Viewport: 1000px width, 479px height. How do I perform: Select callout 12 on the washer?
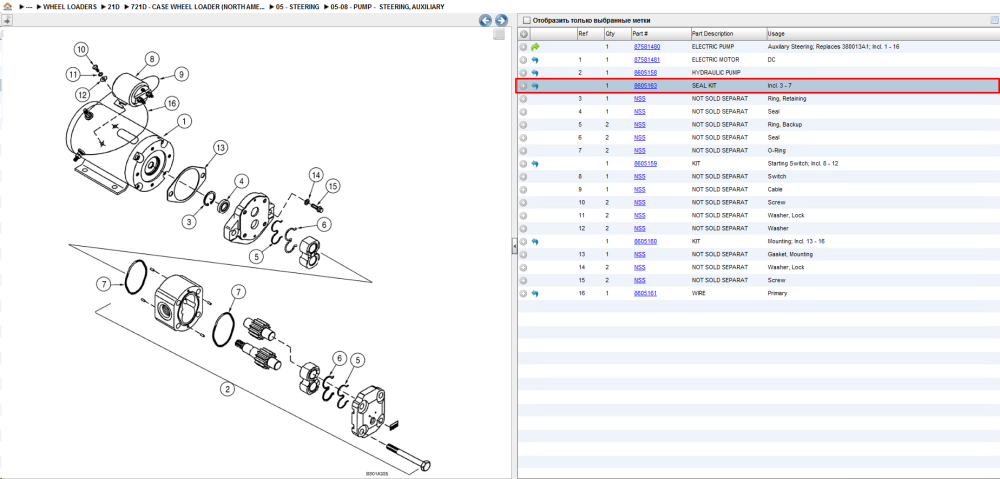coord(82,94)
